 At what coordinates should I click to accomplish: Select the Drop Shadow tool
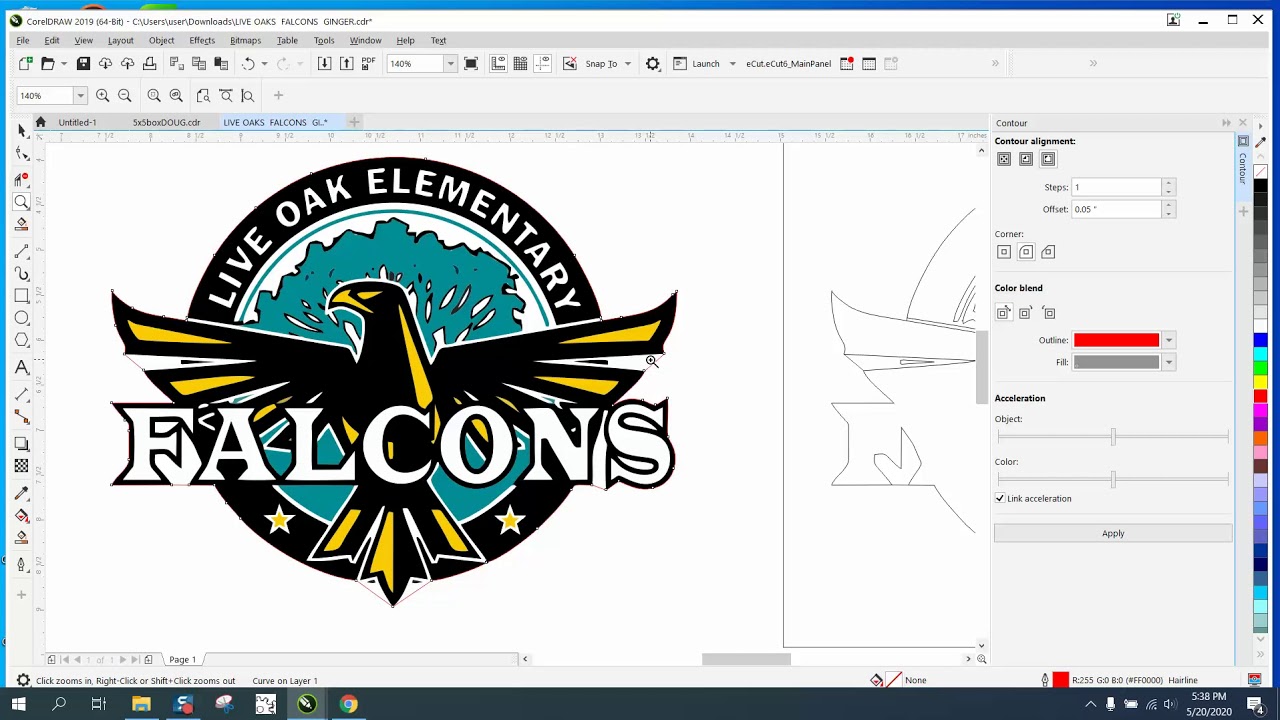pyautogui.click(x=22, y=443)
